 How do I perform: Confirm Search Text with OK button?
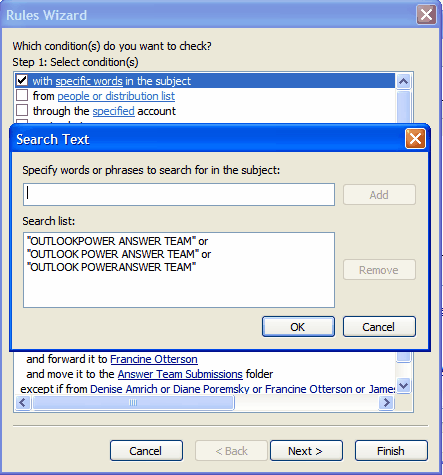click(x=298, y=327)
